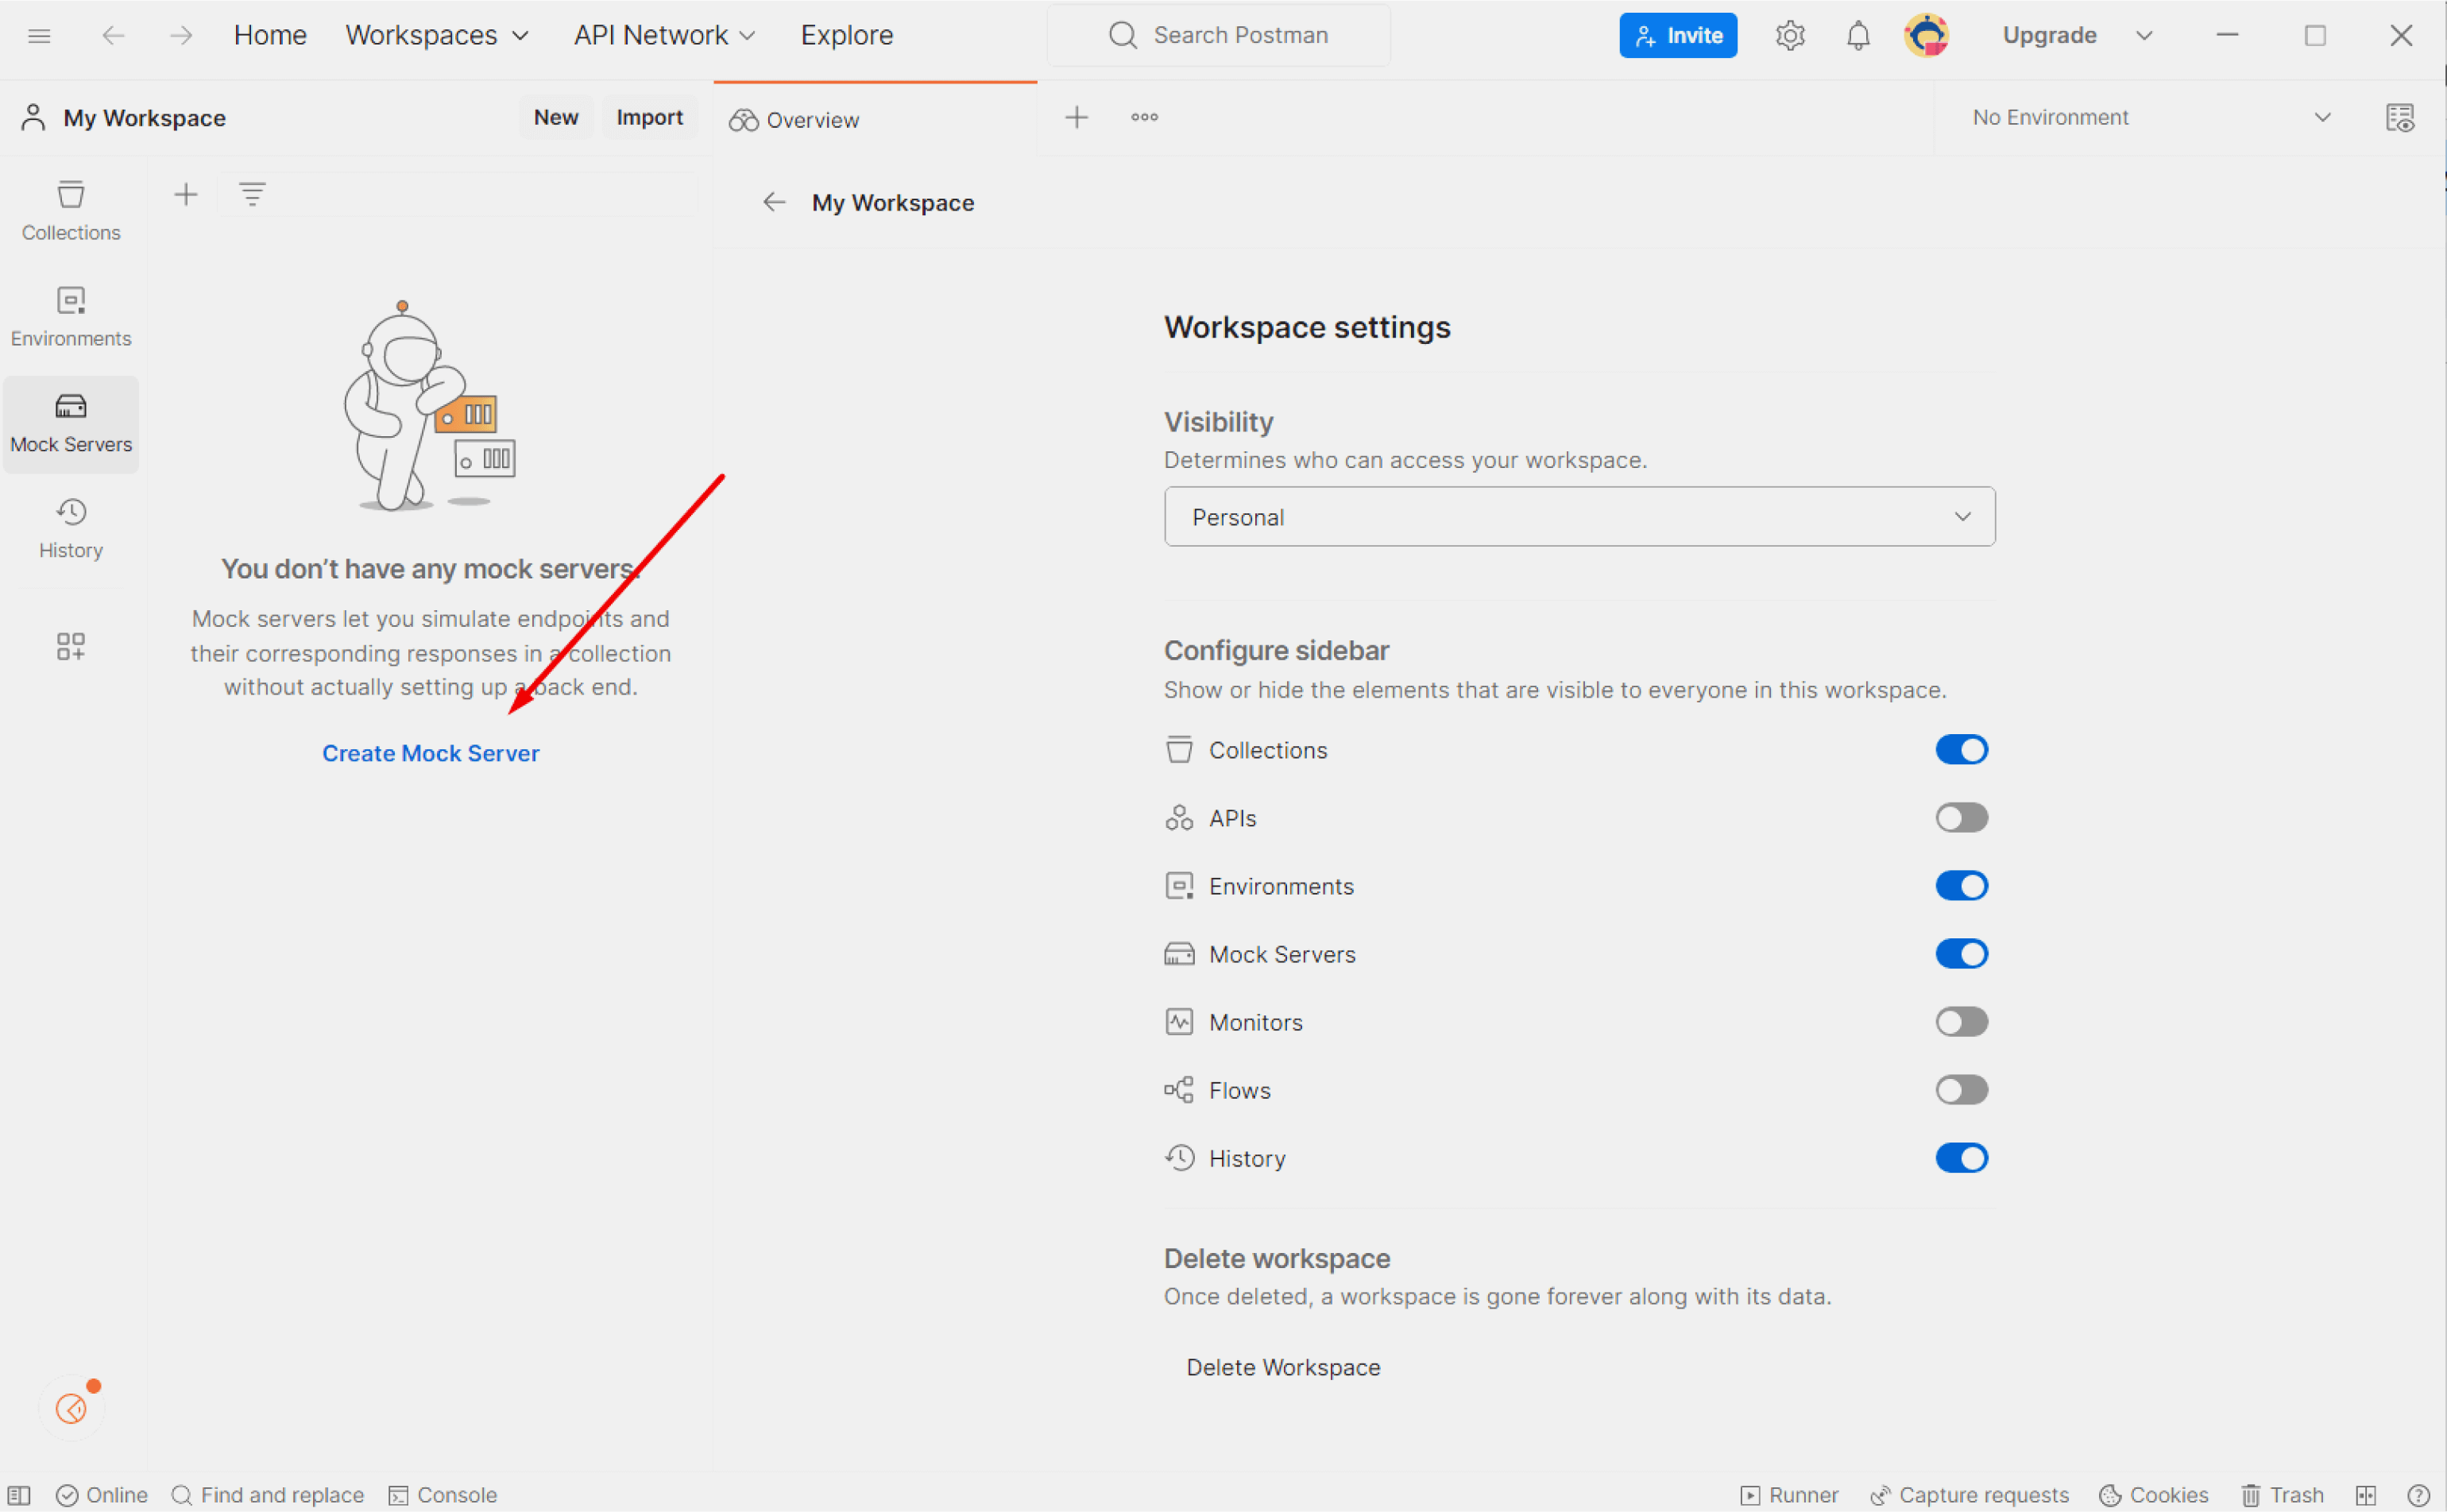Screen dimensions: 2447x1512
Task: Click the filter icon in the sidebar
Action: tap(252, 194)
